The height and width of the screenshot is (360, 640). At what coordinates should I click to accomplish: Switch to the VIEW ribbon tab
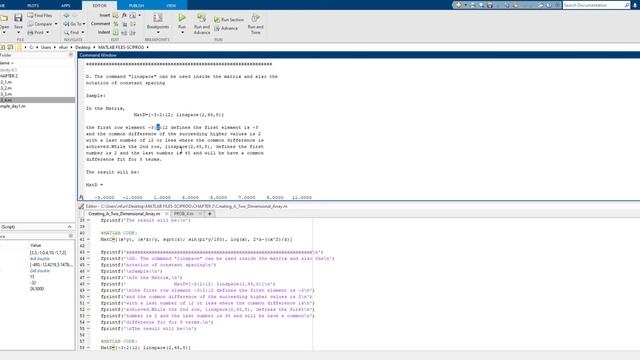171,5
